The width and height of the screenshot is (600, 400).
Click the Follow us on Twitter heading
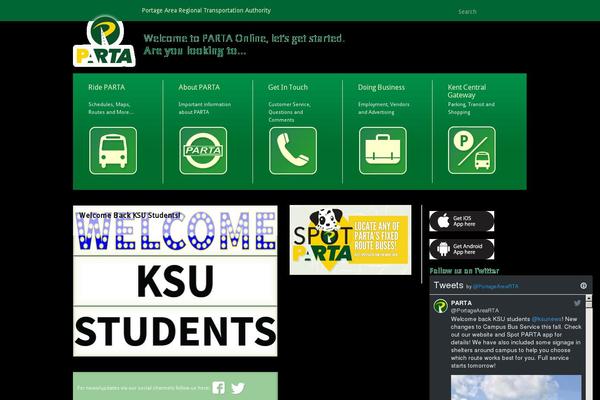click(464, 271)
